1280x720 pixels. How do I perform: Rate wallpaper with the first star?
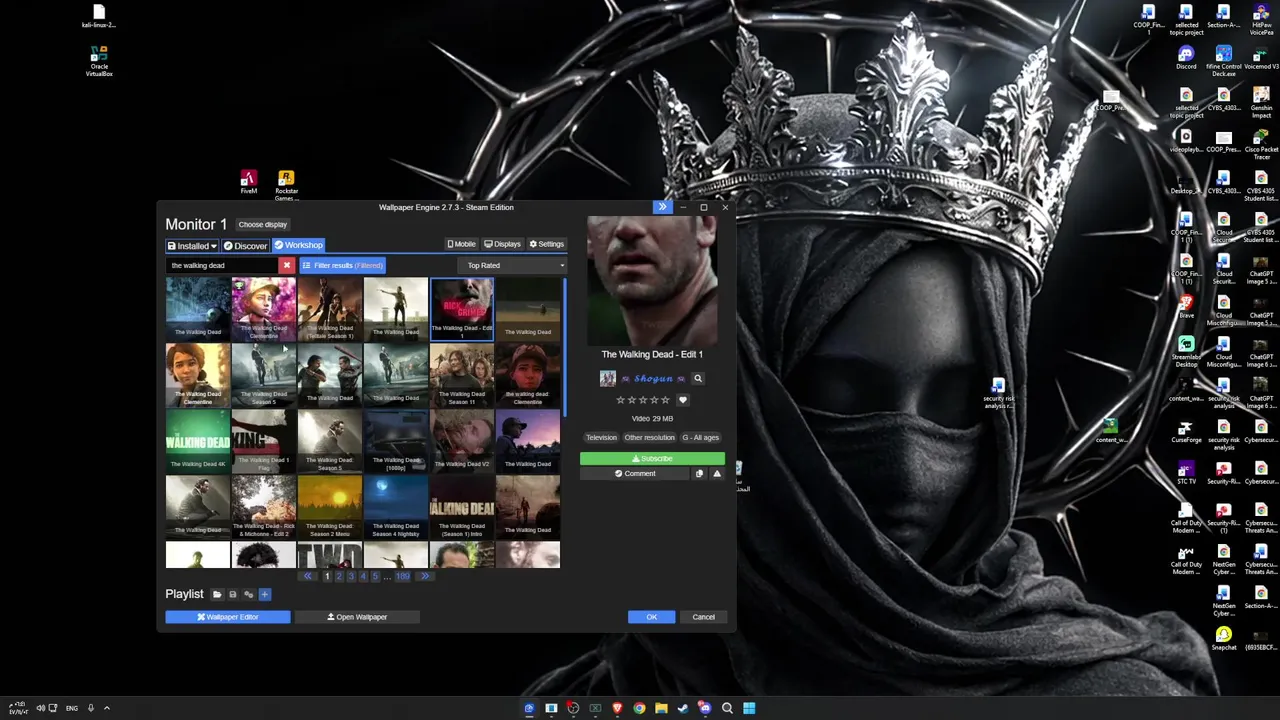[620, 400]
